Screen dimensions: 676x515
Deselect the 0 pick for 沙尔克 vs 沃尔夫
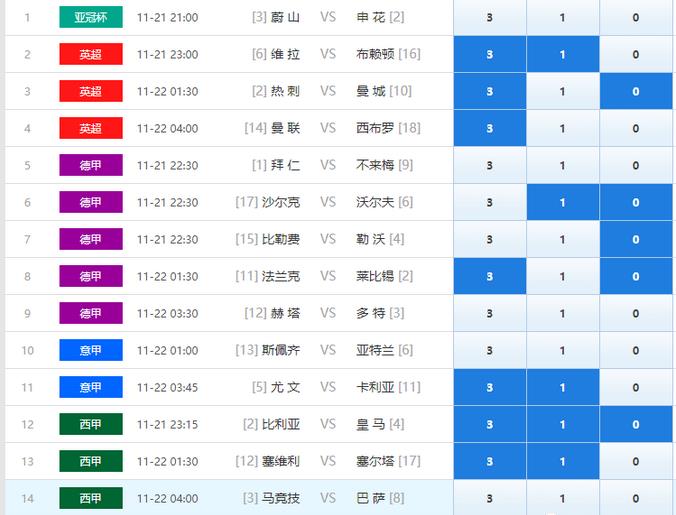[x=636, y=203]
